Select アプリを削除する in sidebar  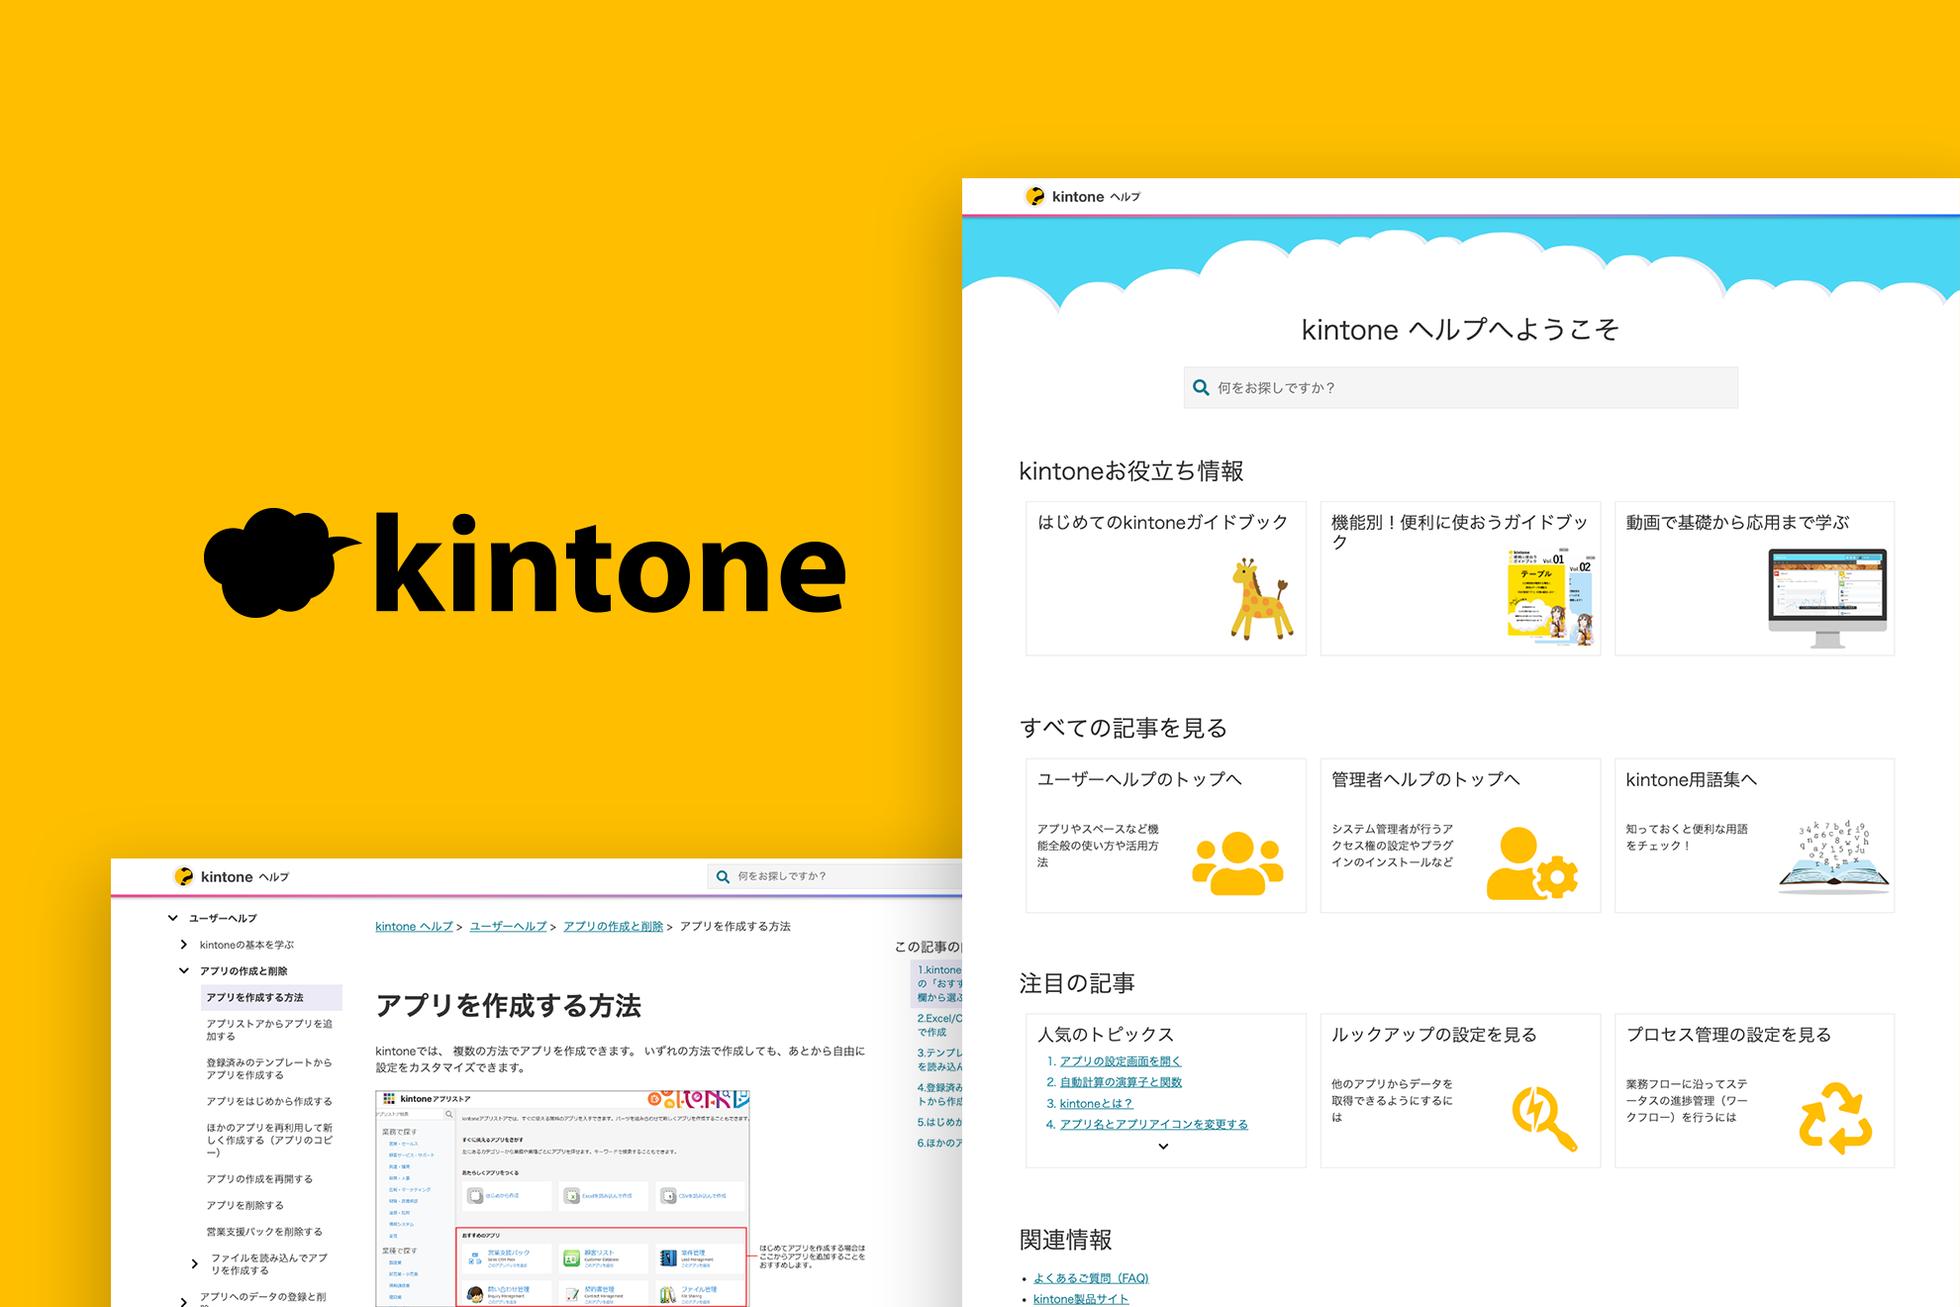pos(245,1205)
